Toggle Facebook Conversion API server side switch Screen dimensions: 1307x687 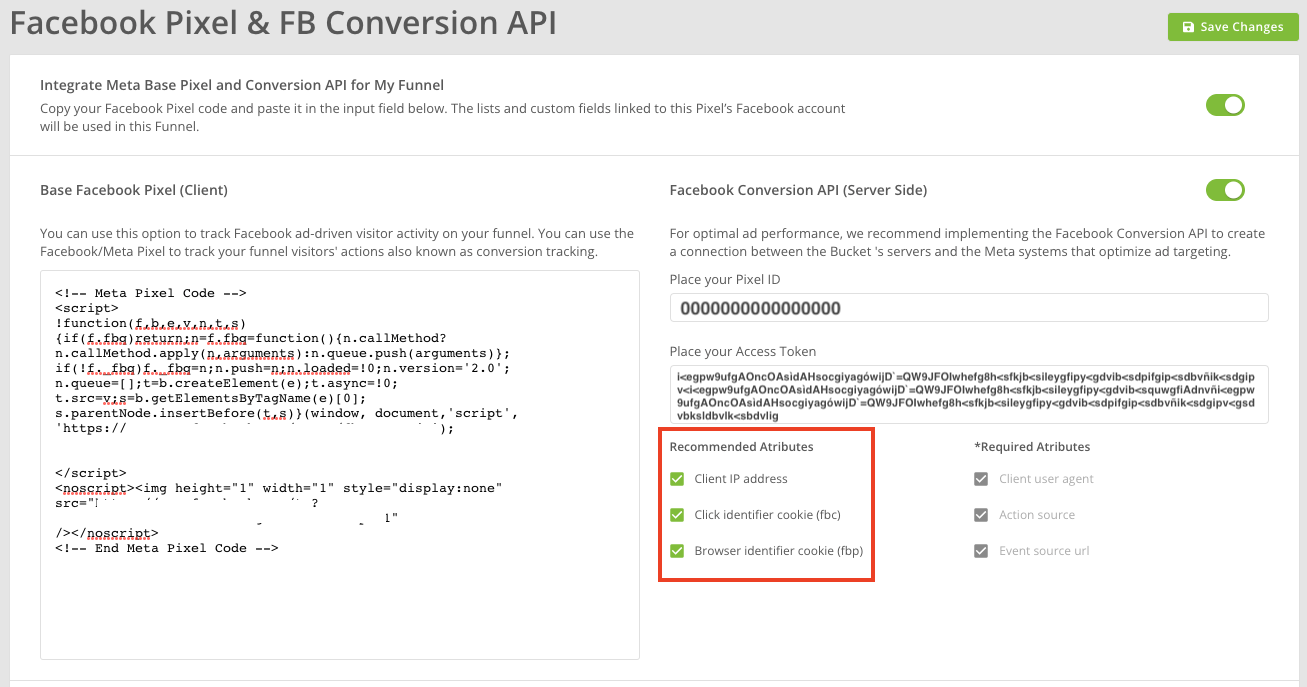click(1225, 190)
